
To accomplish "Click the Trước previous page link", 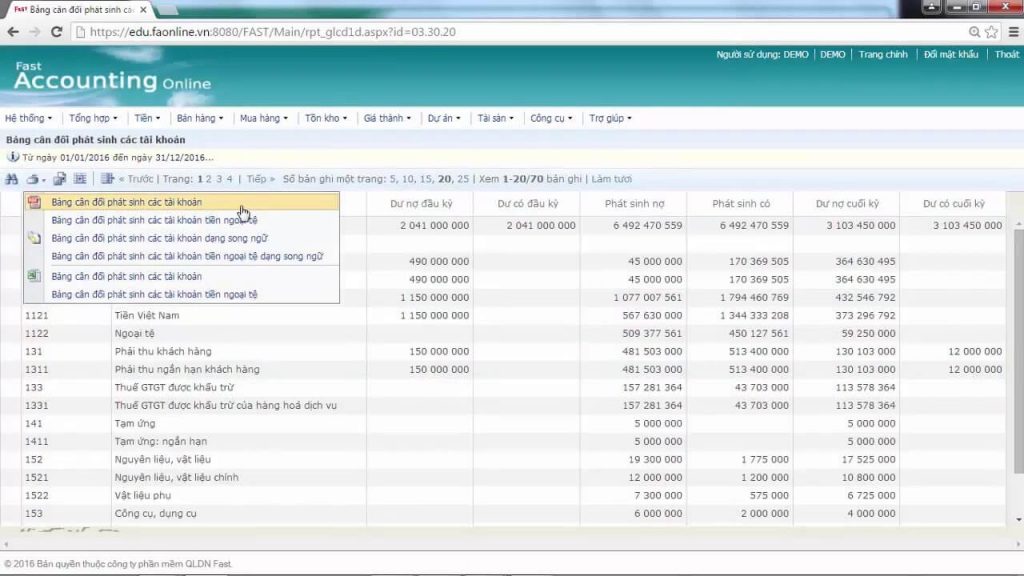I will pyautogui.click(x=136, y=179).
